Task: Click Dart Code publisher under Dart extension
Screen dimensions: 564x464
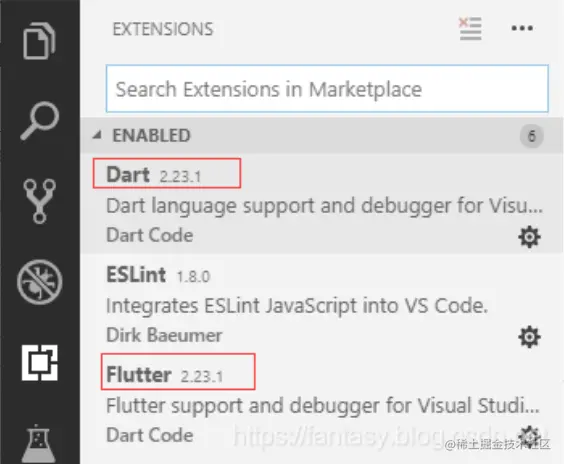Action: 150,235
